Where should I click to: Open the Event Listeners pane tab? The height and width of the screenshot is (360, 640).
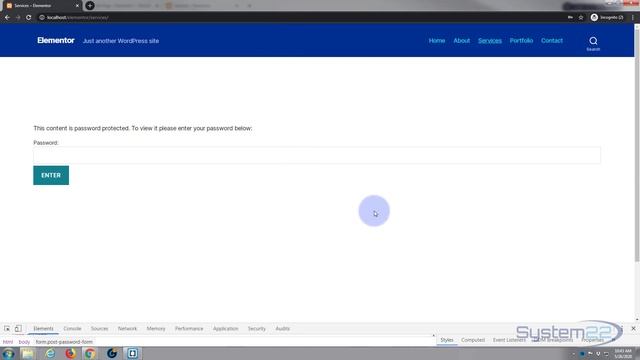click(509, 340)
